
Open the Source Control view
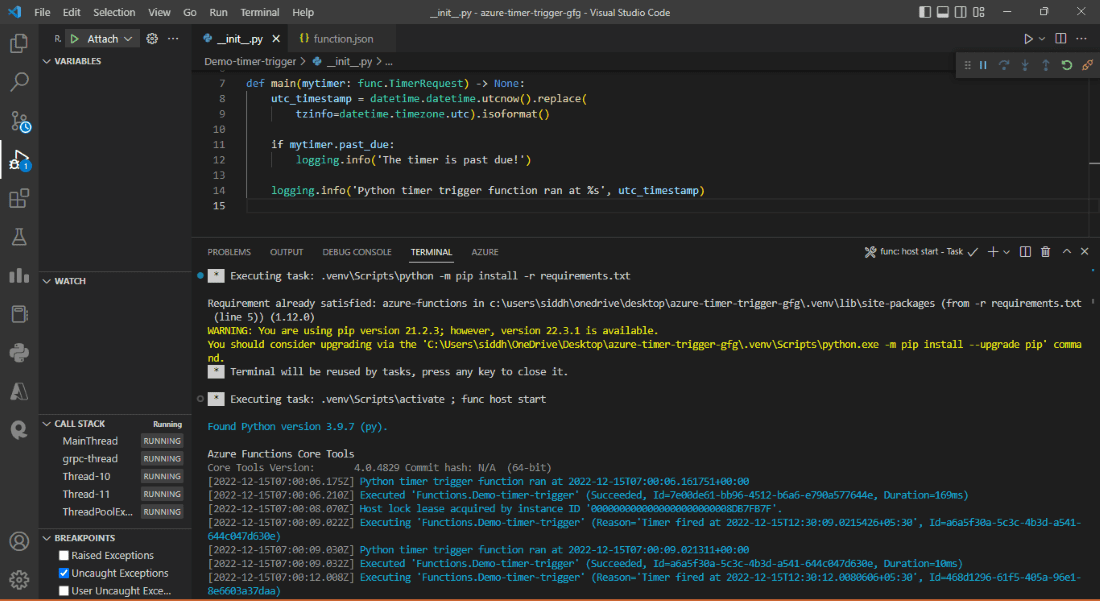(x=19, y=121)
